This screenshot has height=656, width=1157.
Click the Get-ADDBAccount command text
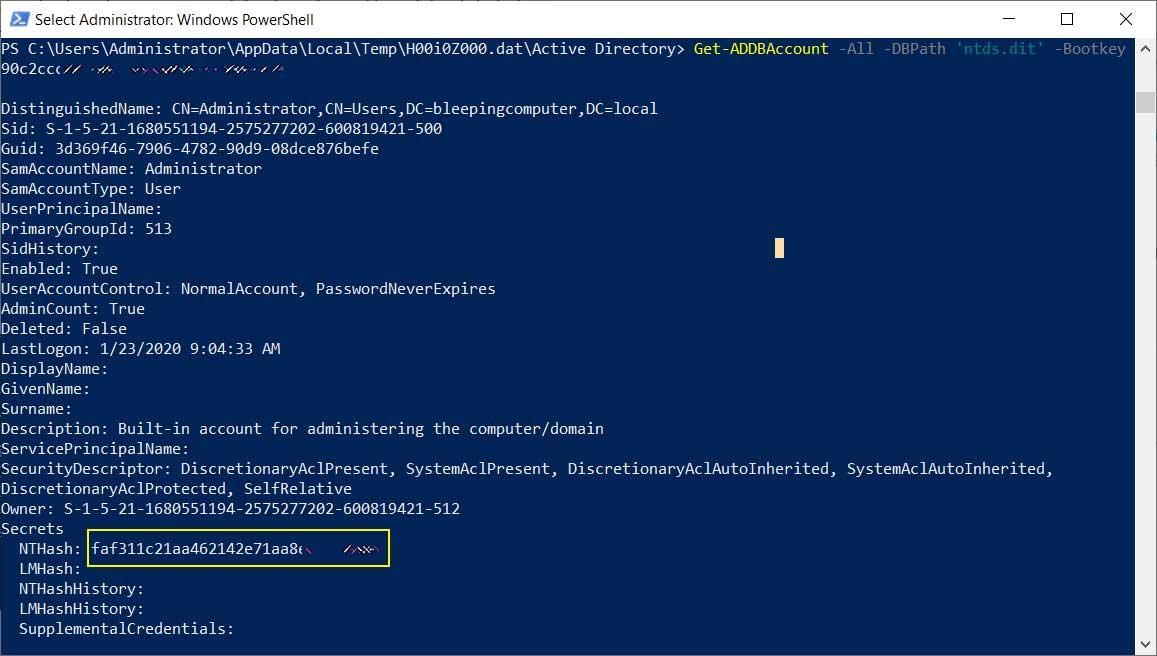pyautogui.click(x=761, y=49)
